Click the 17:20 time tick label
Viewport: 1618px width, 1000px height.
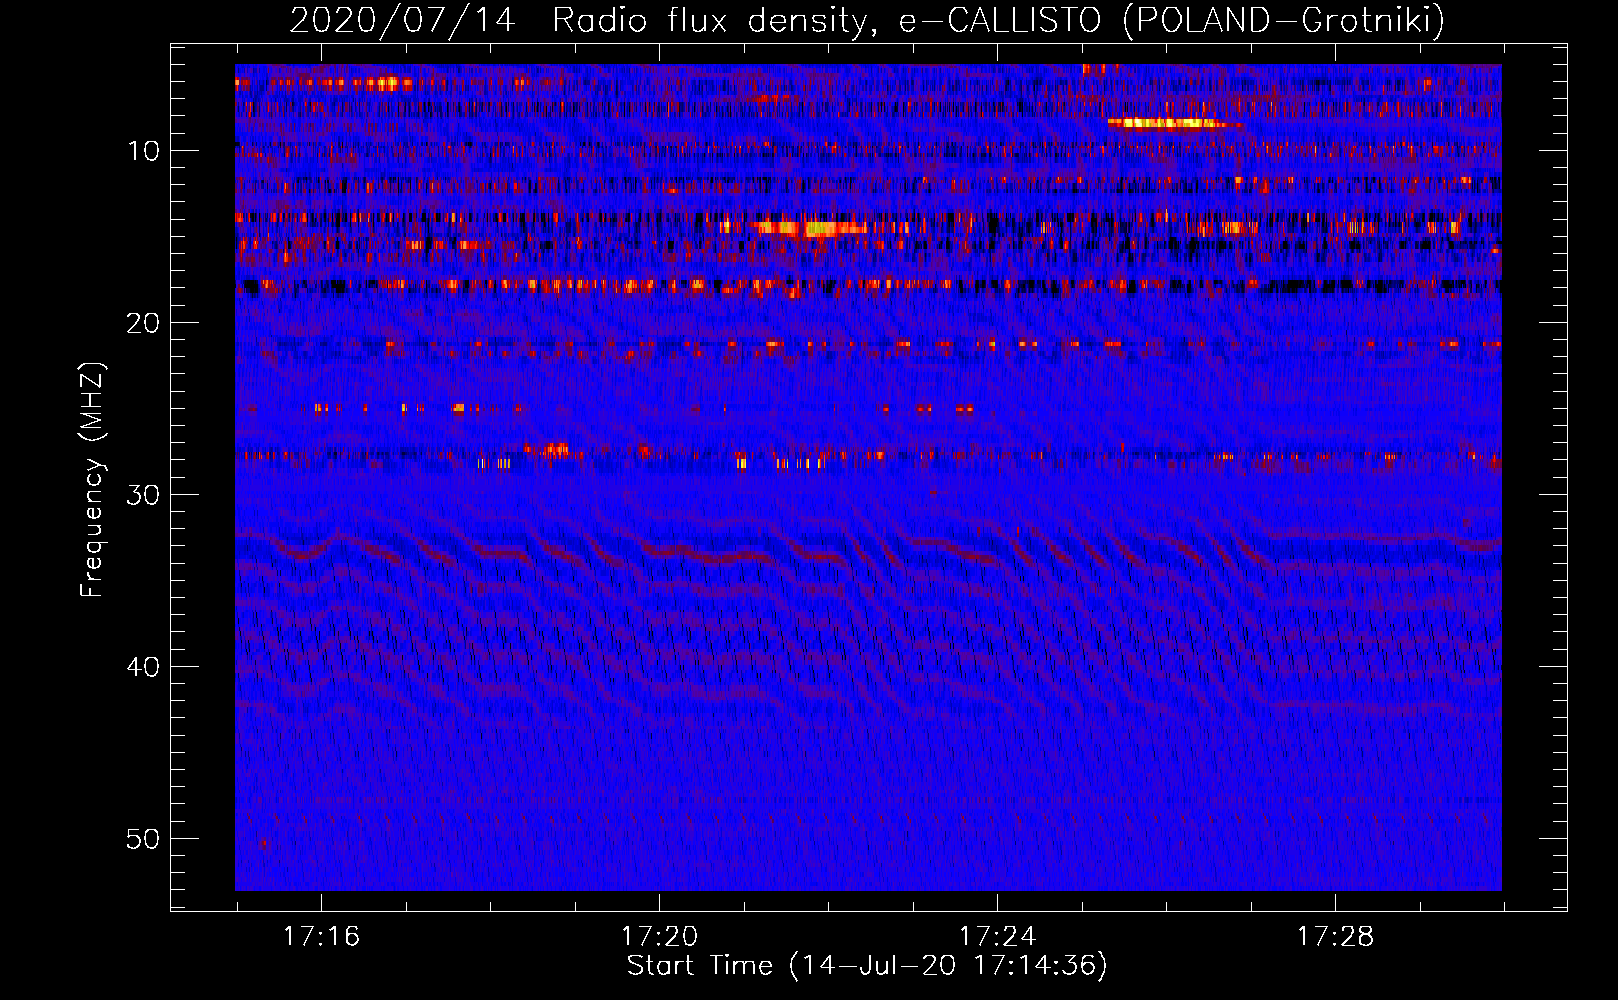[659, 937]
